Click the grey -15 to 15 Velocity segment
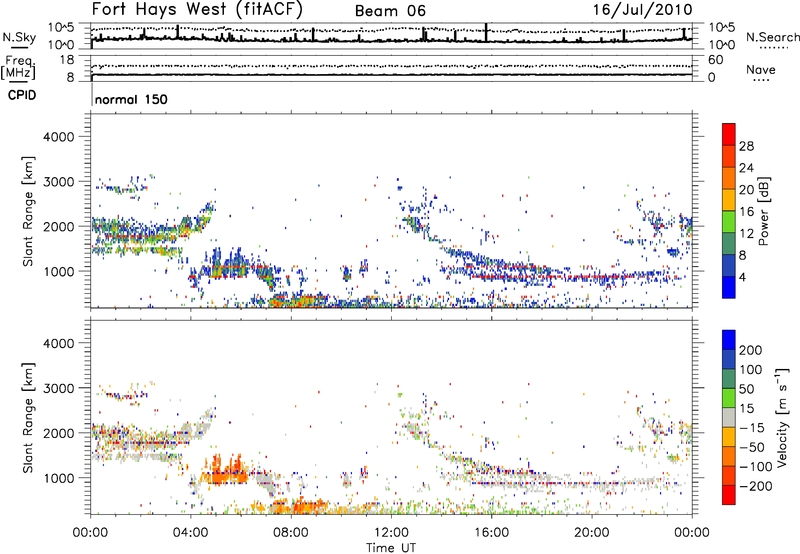Screen dimensions: 800x554 729,418
